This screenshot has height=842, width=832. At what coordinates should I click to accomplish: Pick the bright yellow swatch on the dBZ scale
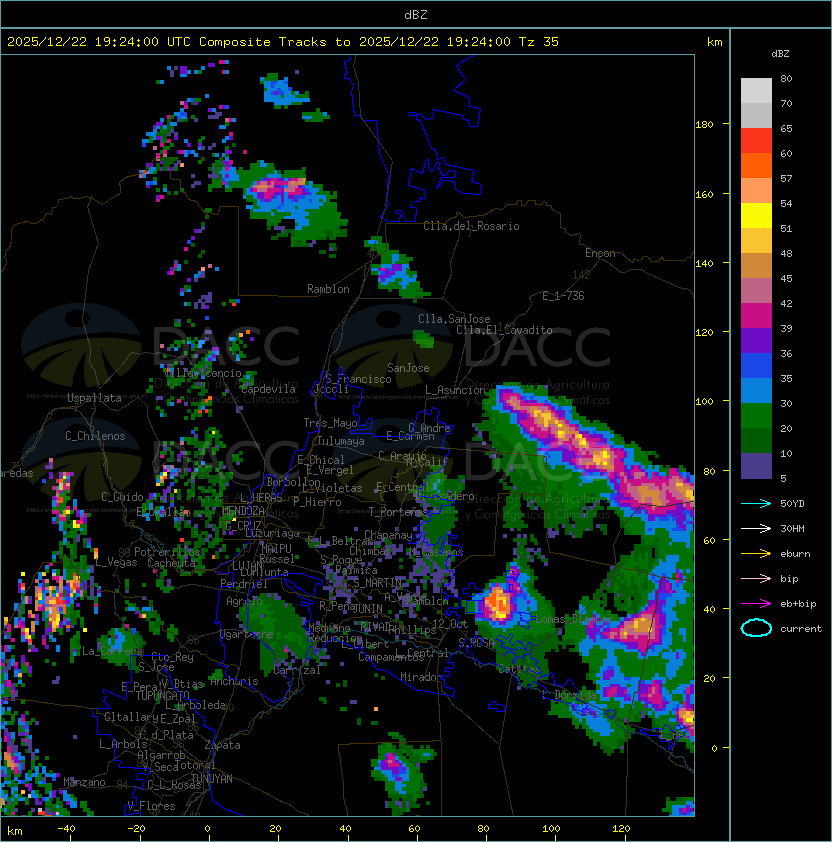pos(756,216)
